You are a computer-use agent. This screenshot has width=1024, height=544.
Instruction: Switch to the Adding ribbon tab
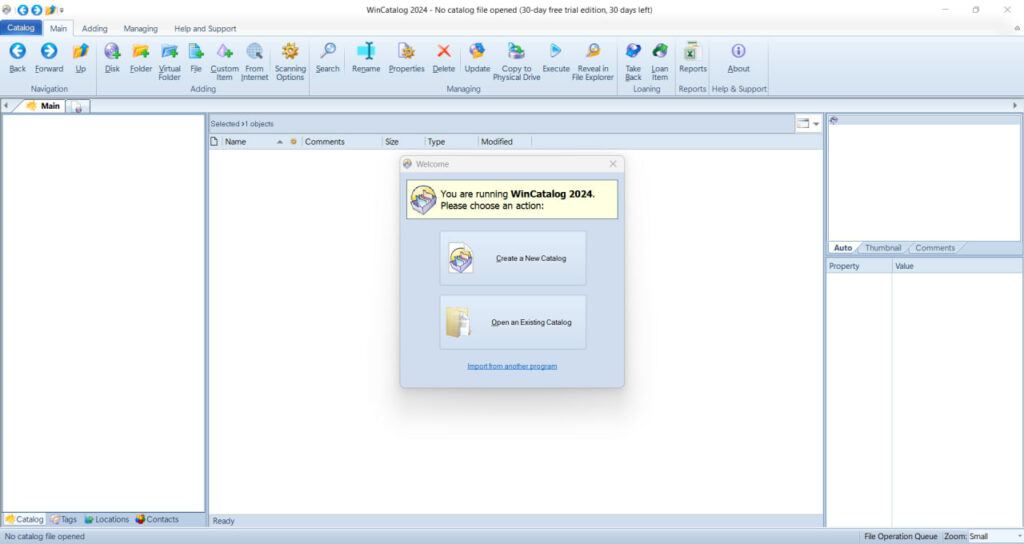(x=95, y=29)
